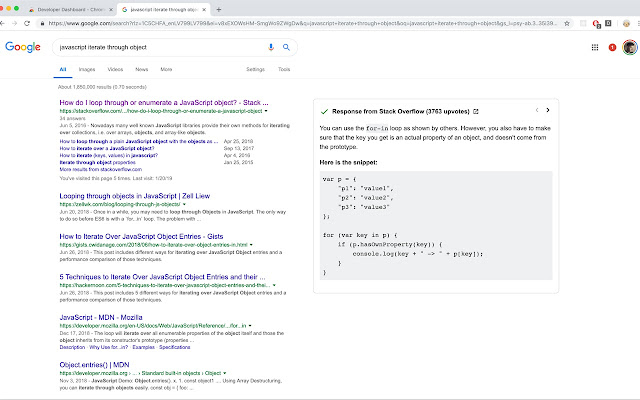The height and width of the screenshot is (400, 640).
Task: Open search Tools
Action: coord(284,69)
